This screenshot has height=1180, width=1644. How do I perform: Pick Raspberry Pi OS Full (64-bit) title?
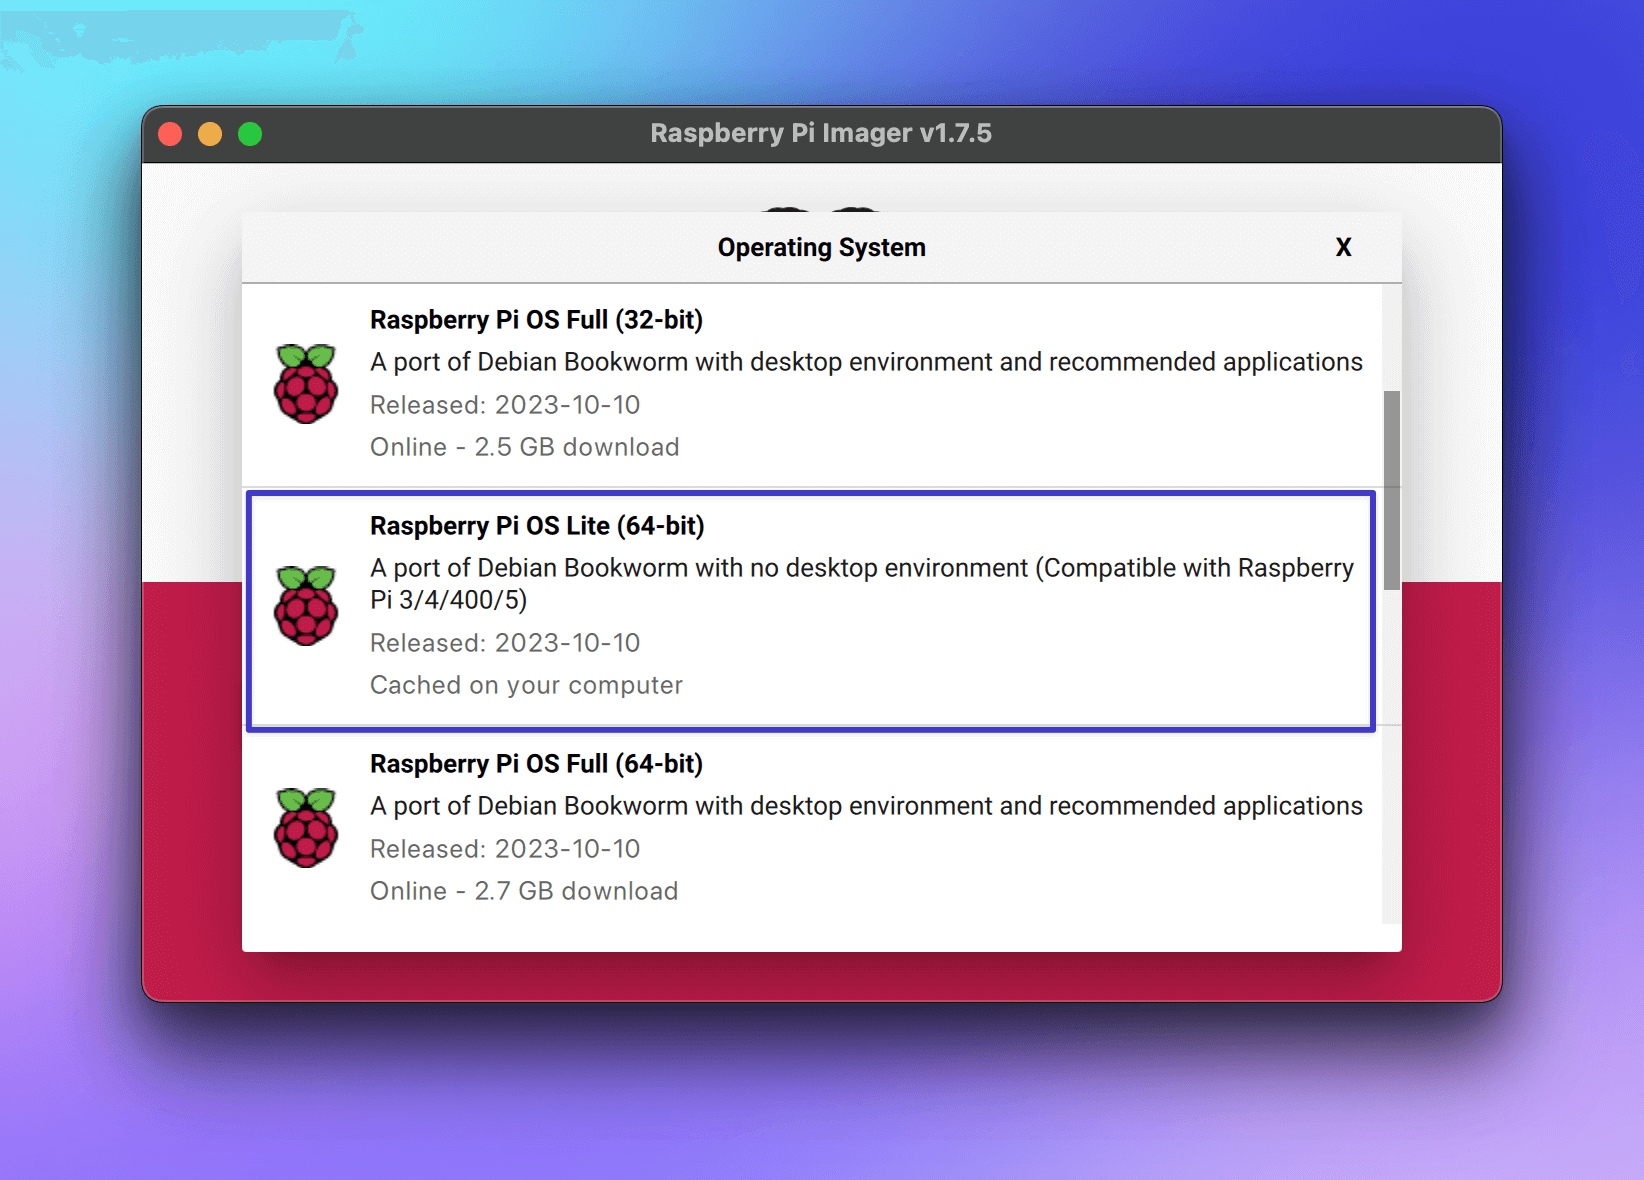(x=536, y=764)
